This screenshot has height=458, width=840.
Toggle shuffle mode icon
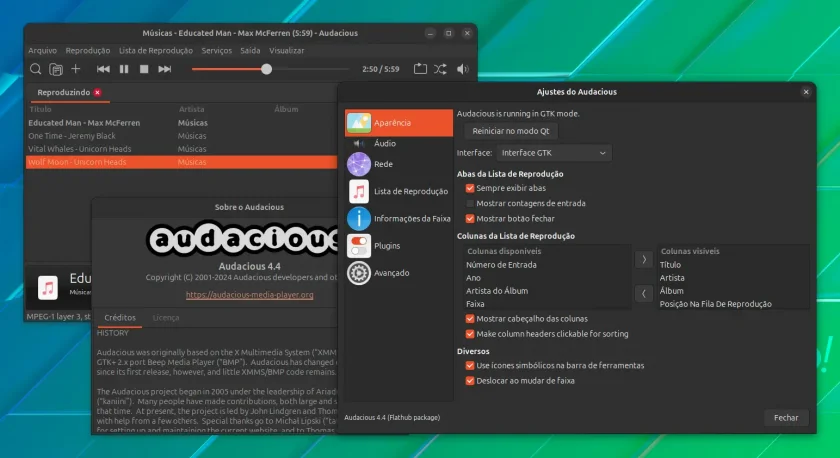[x=440, y=69]
